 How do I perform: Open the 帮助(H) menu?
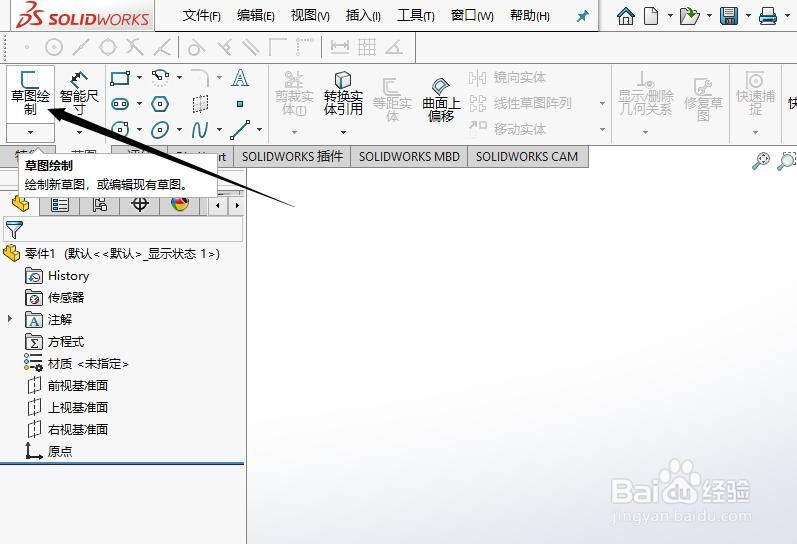tap(530, 16)
